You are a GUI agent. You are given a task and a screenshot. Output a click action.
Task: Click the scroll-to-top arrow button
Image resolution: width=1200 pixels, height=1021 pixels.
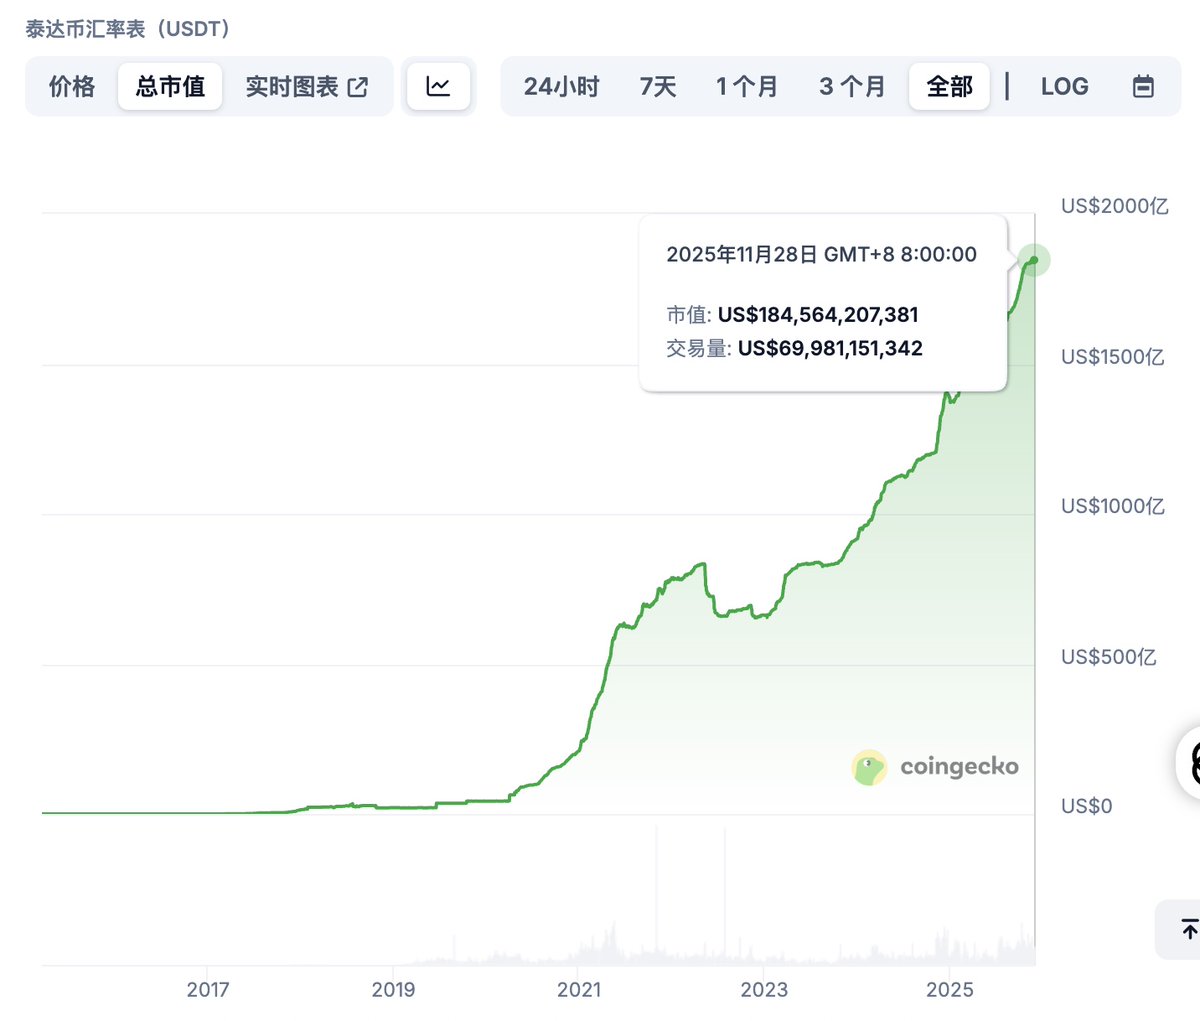coord(1187,929)
